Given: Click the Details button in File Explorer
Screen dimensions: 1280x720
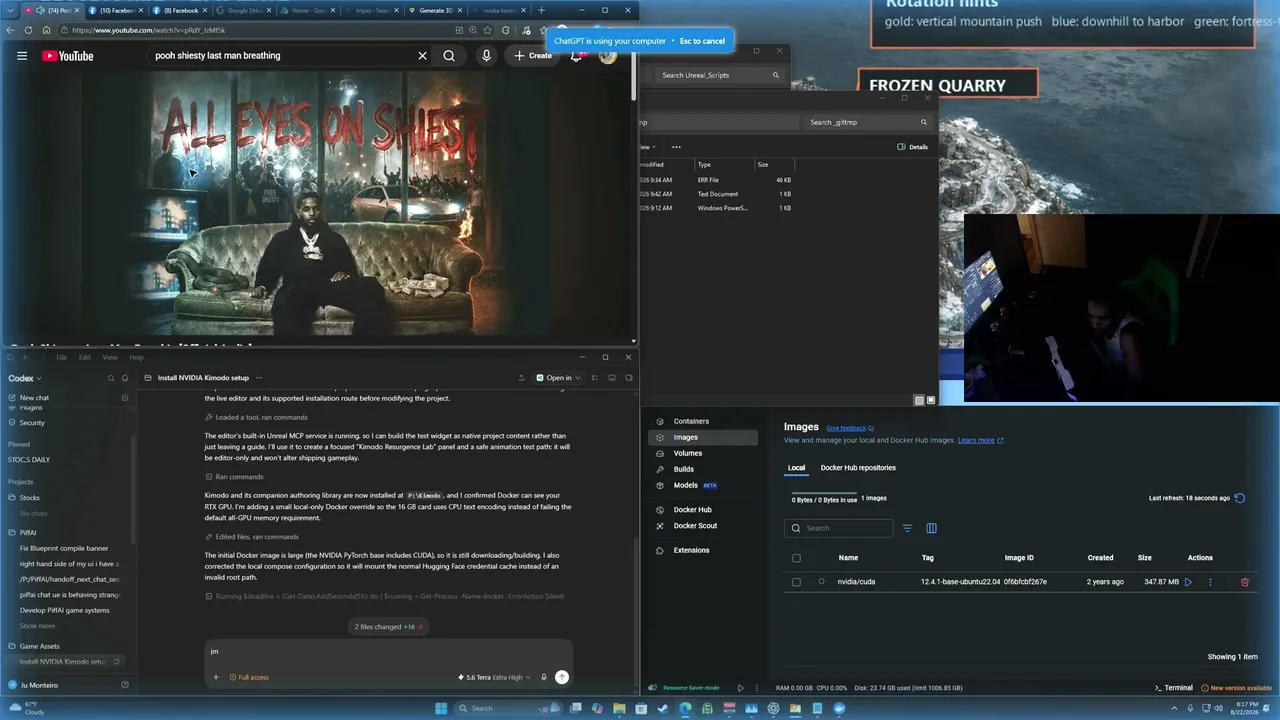Looking at the screenshot, I should coord(913,147).
